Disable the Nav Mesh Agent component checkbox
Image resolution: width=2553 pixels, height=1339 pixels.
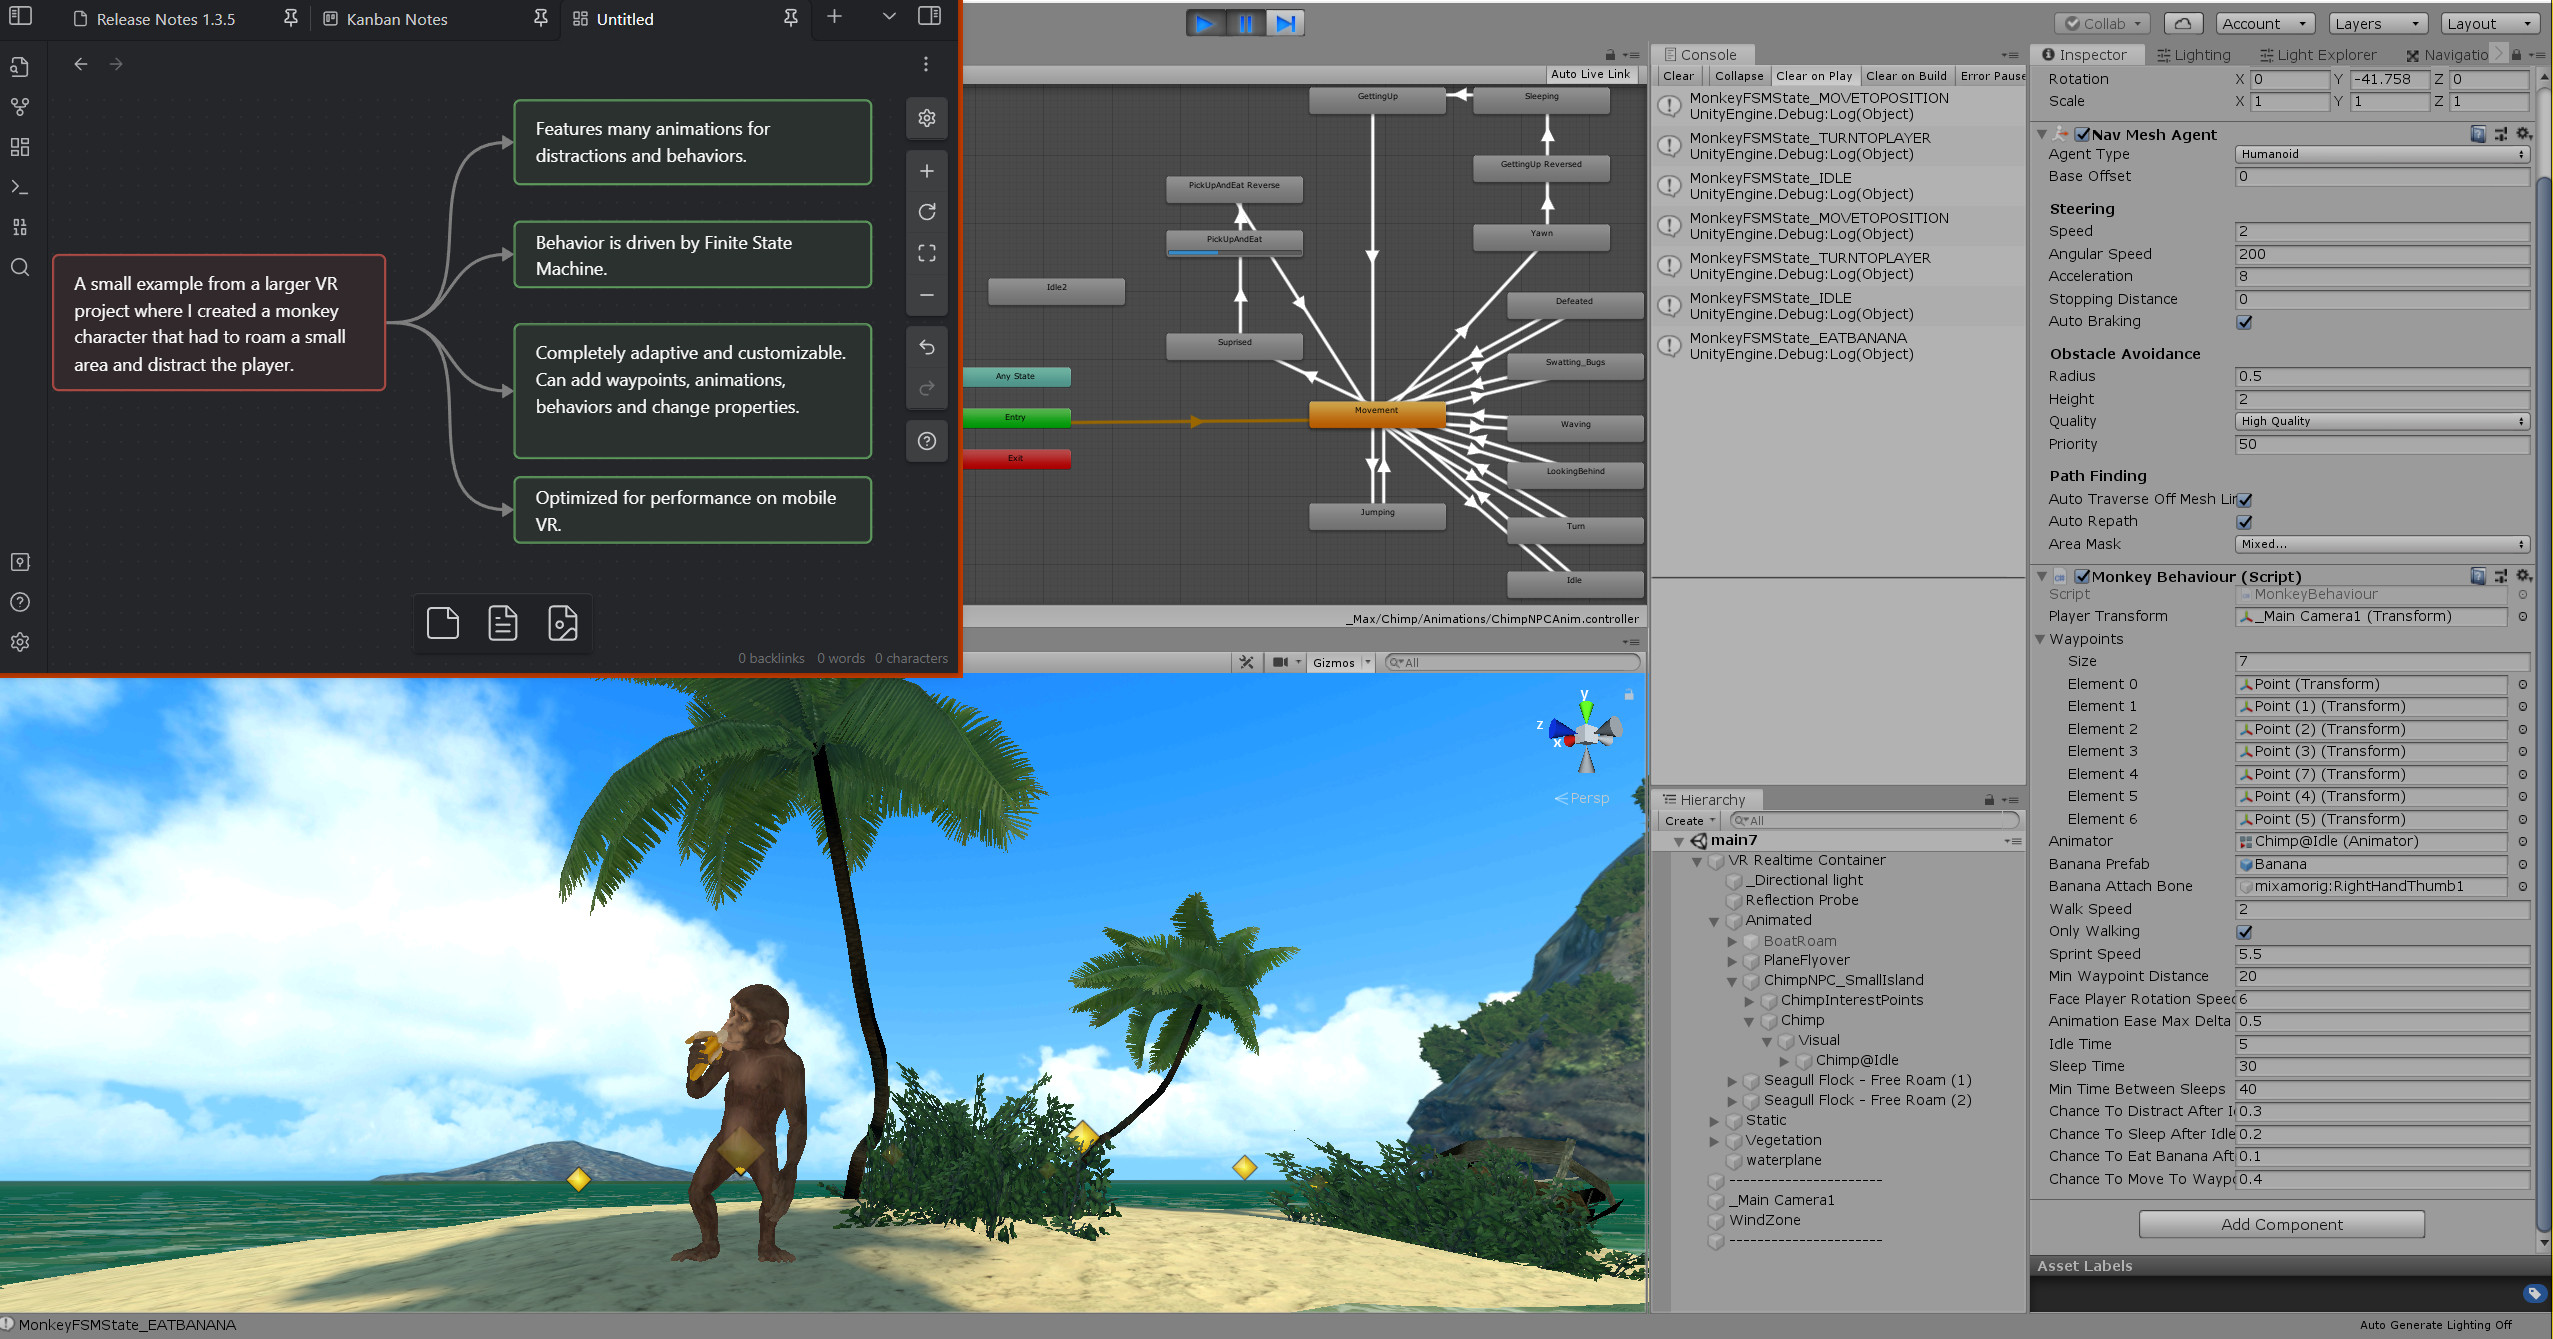(2082, 134)
